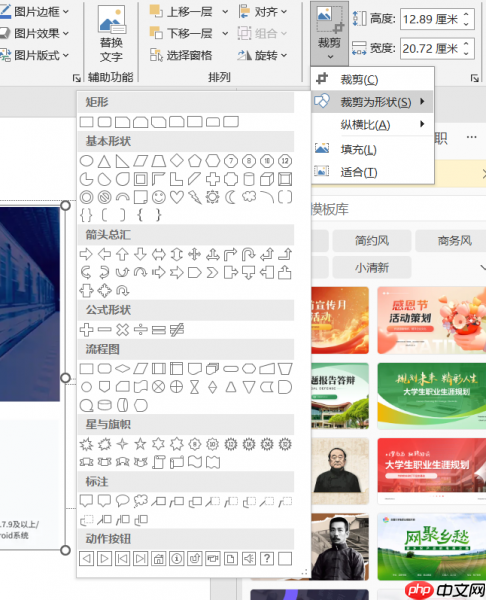Viewport: 486px width, 600px height.
Task: Open Aspect Ratio submenu
Action: click(373, 124)
